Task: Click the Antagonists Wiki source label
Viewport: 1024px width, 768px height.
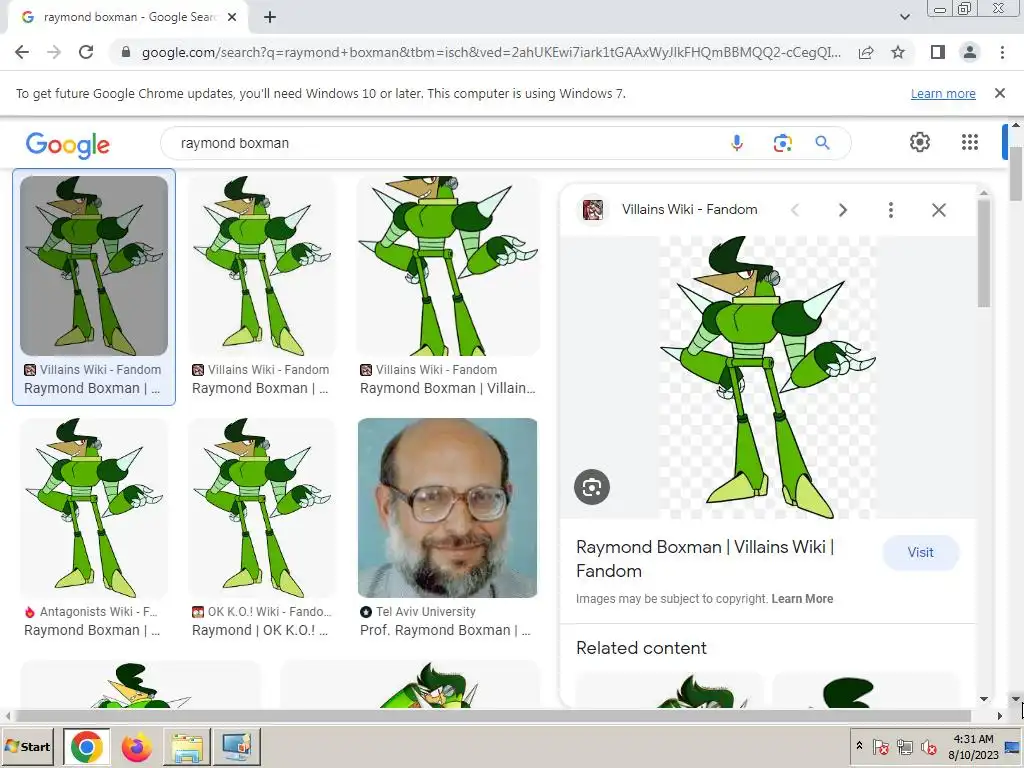Action: (98, 612)
